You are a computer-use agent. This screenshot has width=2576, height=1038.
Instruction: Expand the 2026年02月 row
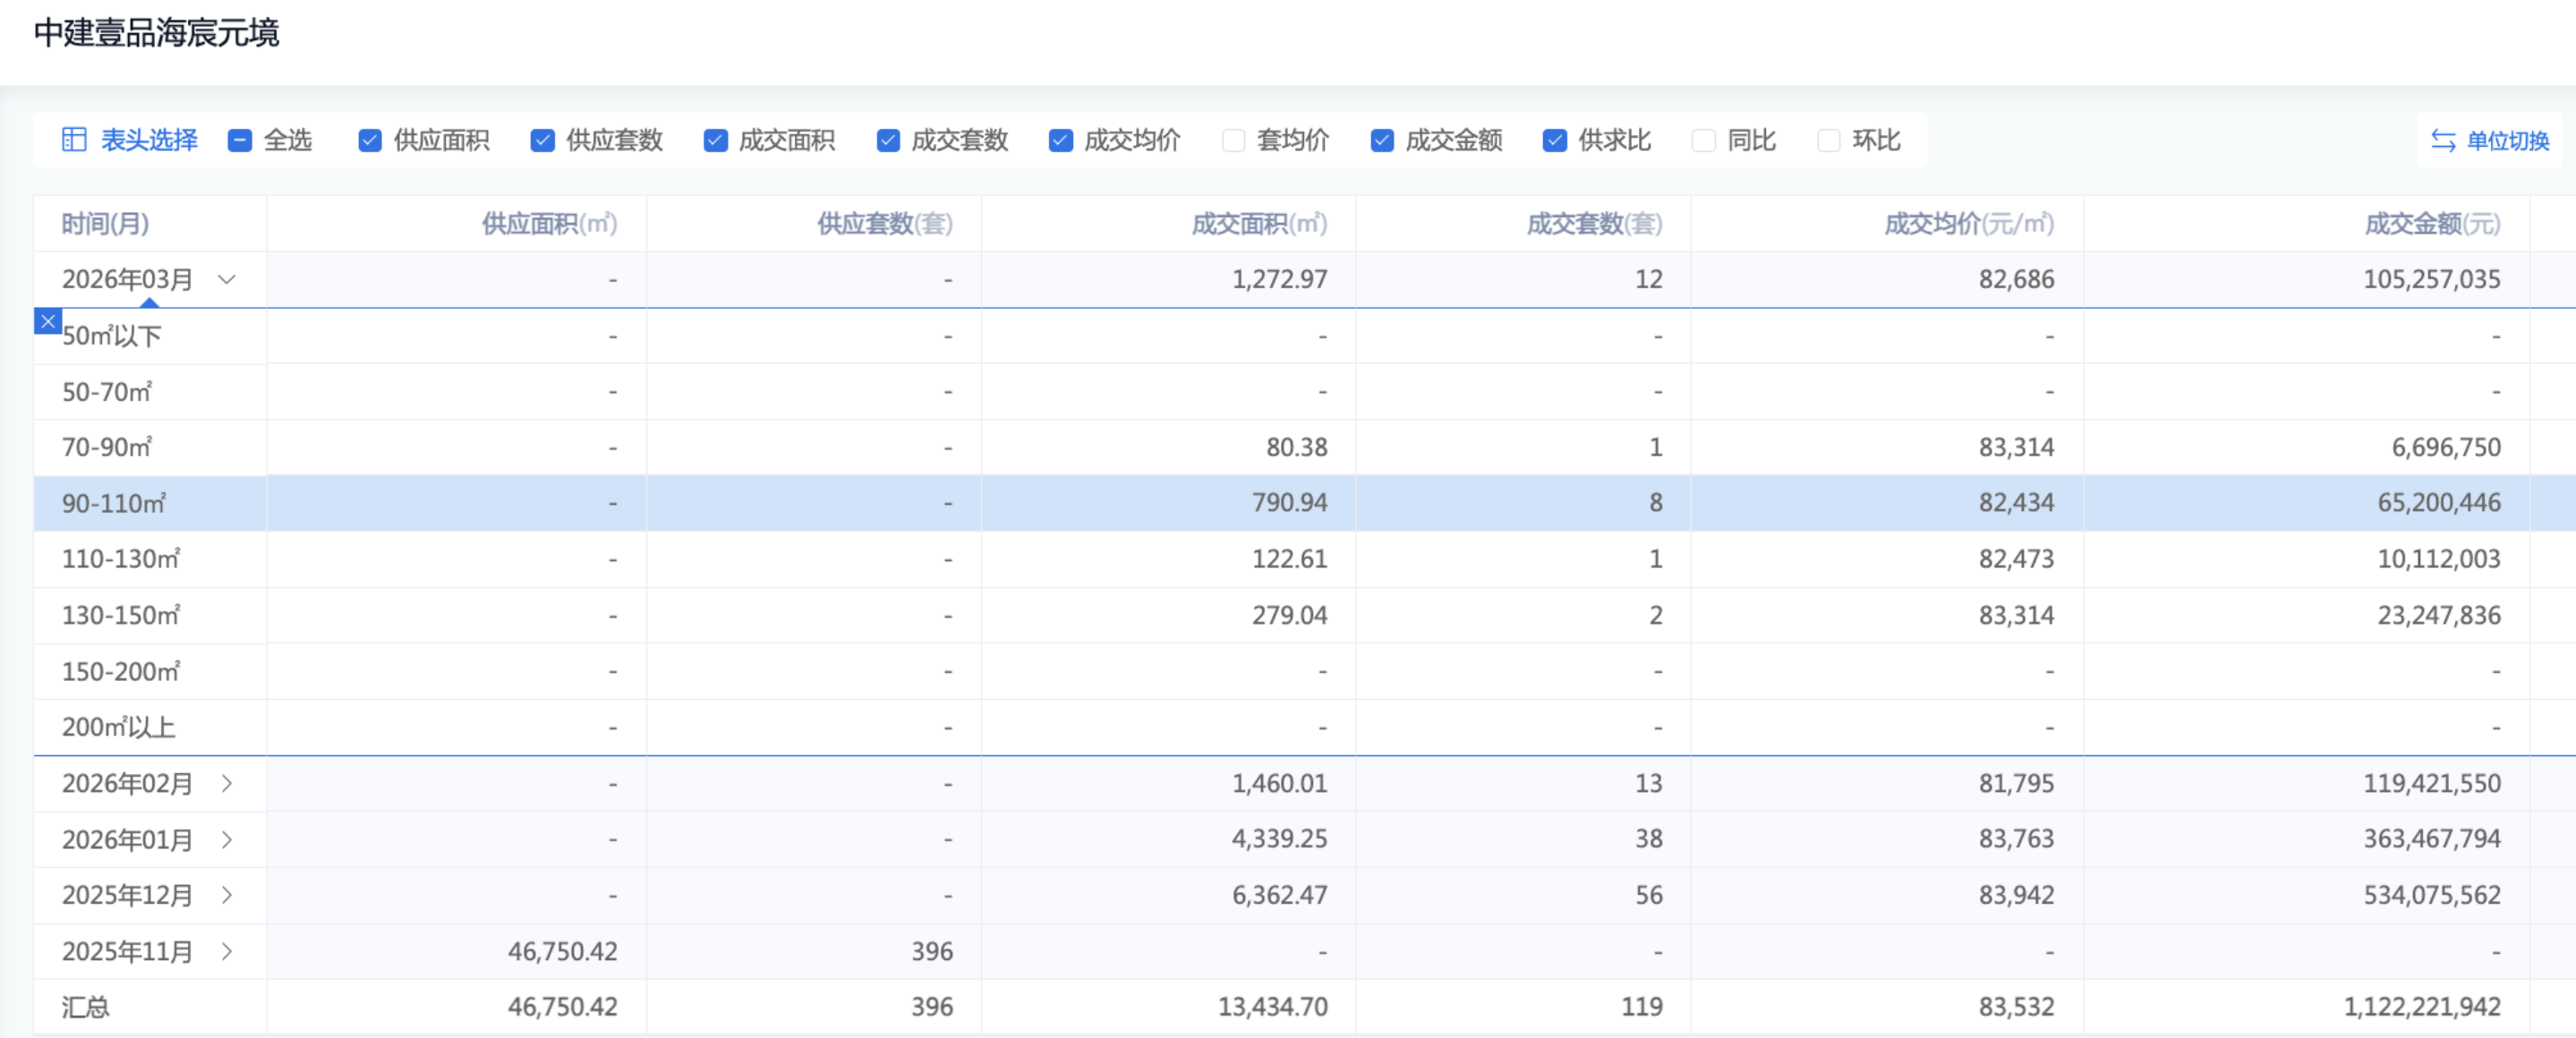[227, 783]
